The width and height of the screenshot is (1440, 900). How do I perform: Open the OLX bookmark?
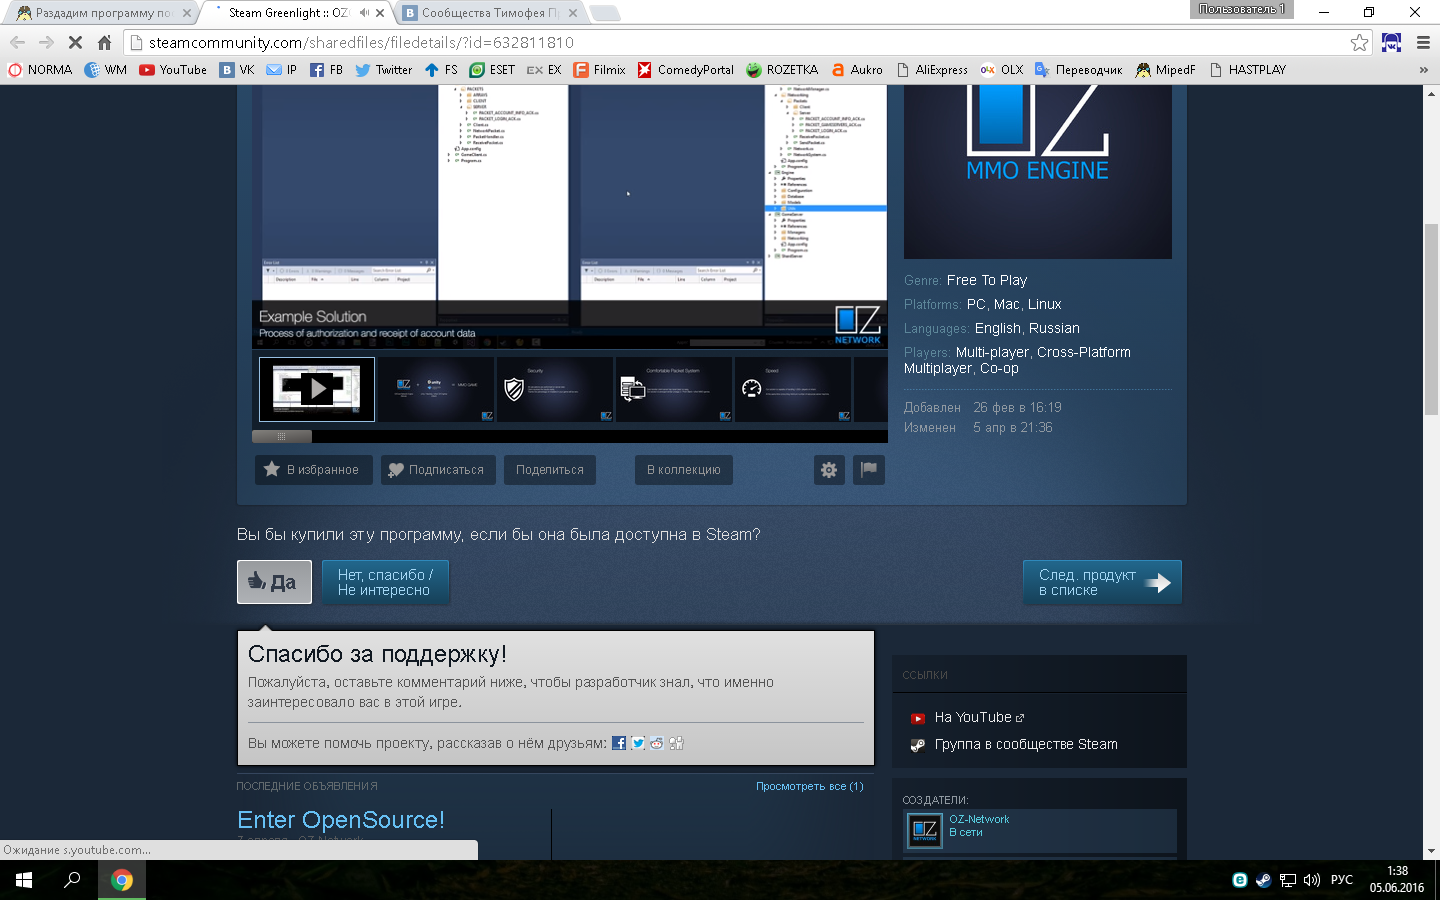pos(1002,70)
